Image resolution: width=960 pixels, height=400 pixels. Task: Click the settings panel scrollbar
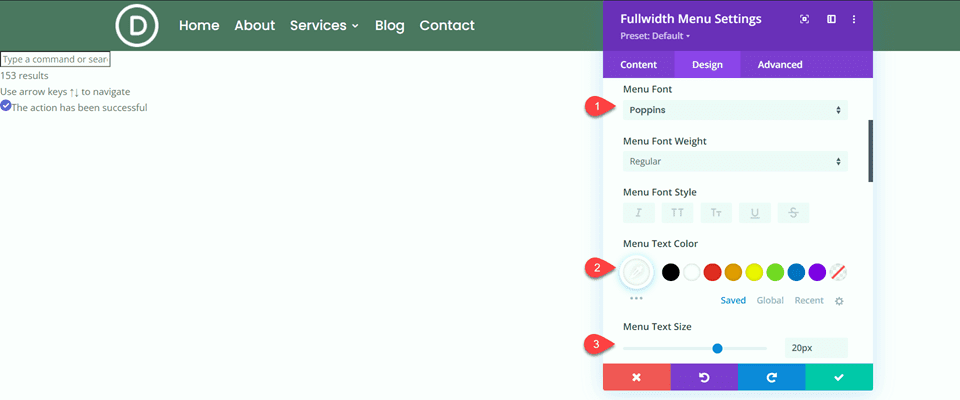871,151
